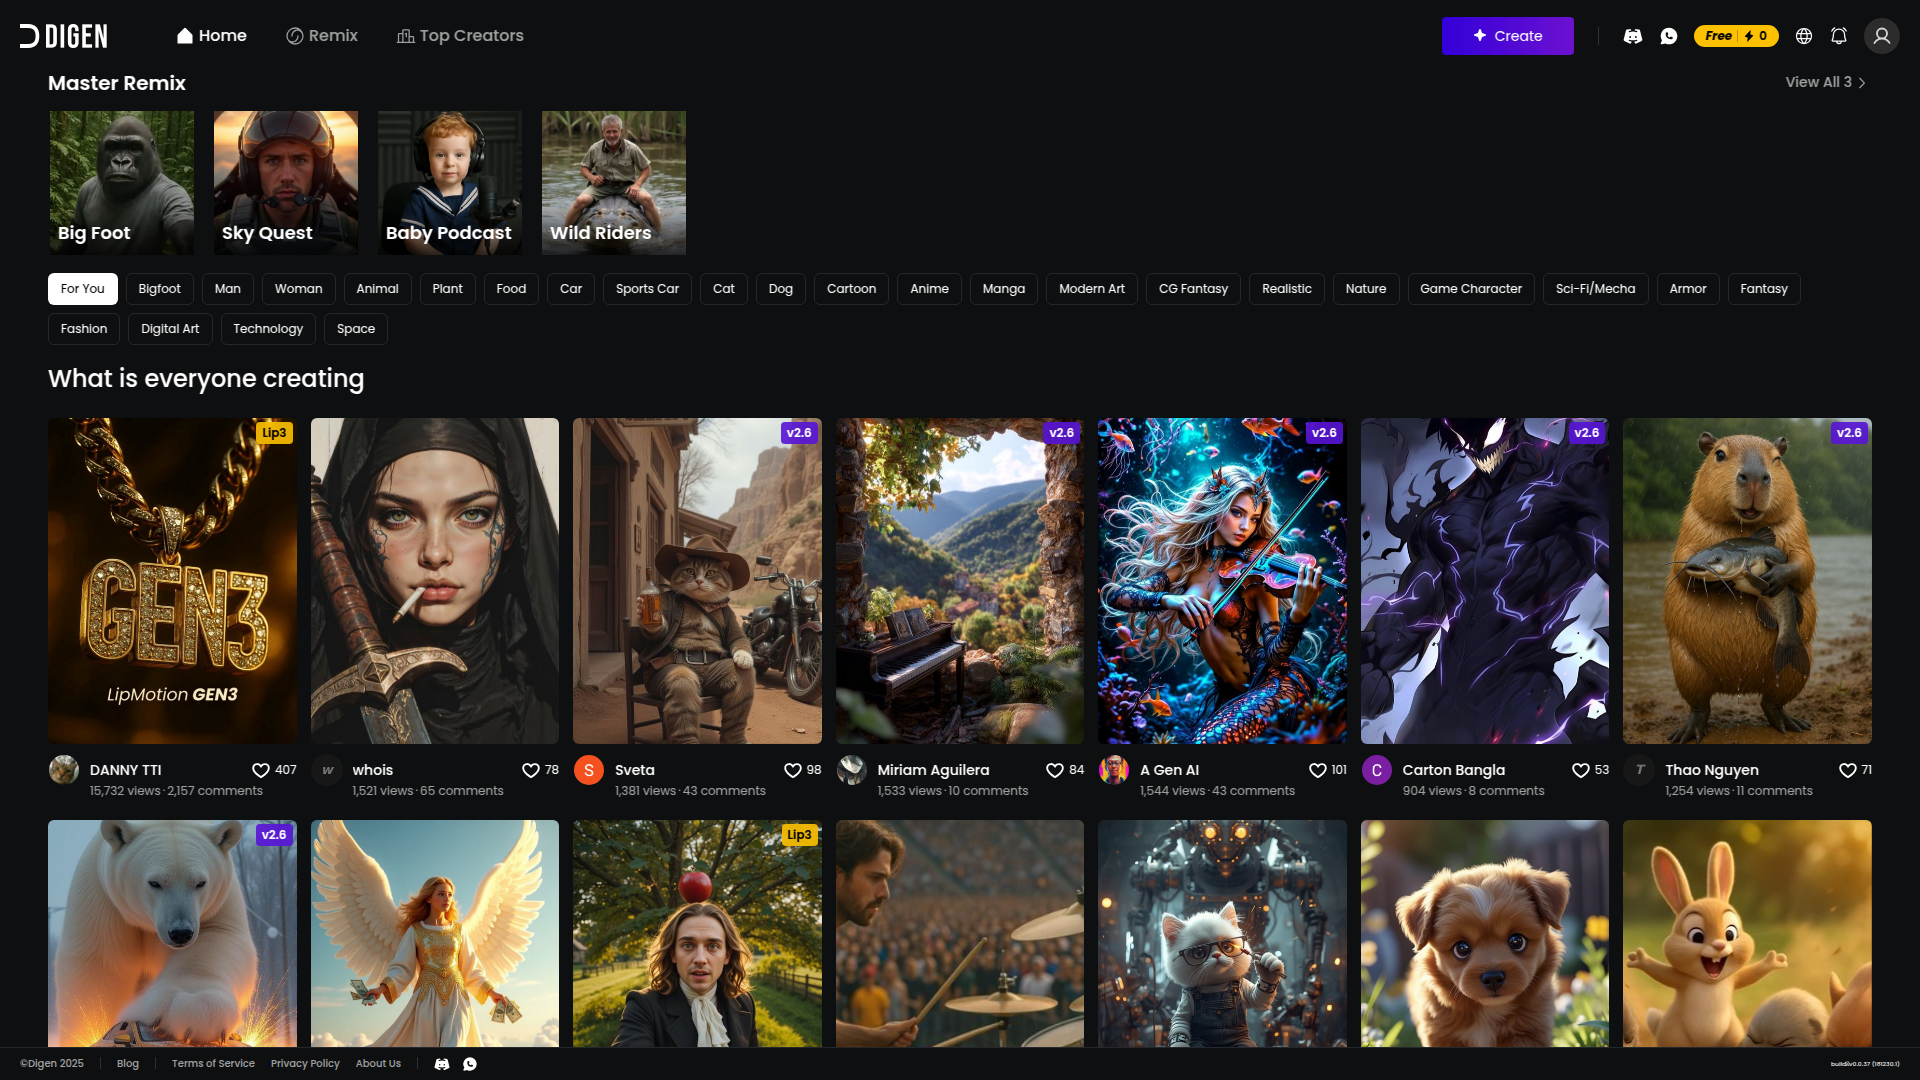Open the Remix page from navigation

click(x=322, y=36)
